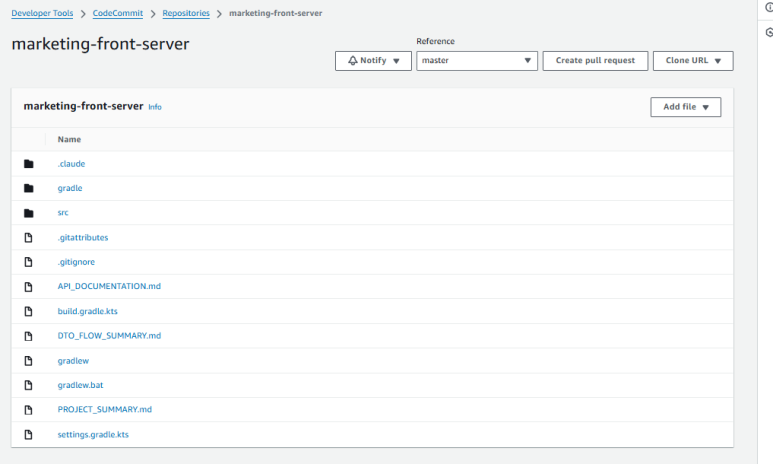The height and width of the screenshot is (464, 773).
Task: Click the file icon beside API_DOCUMENTATION.md
Action: tap(28, 286)
